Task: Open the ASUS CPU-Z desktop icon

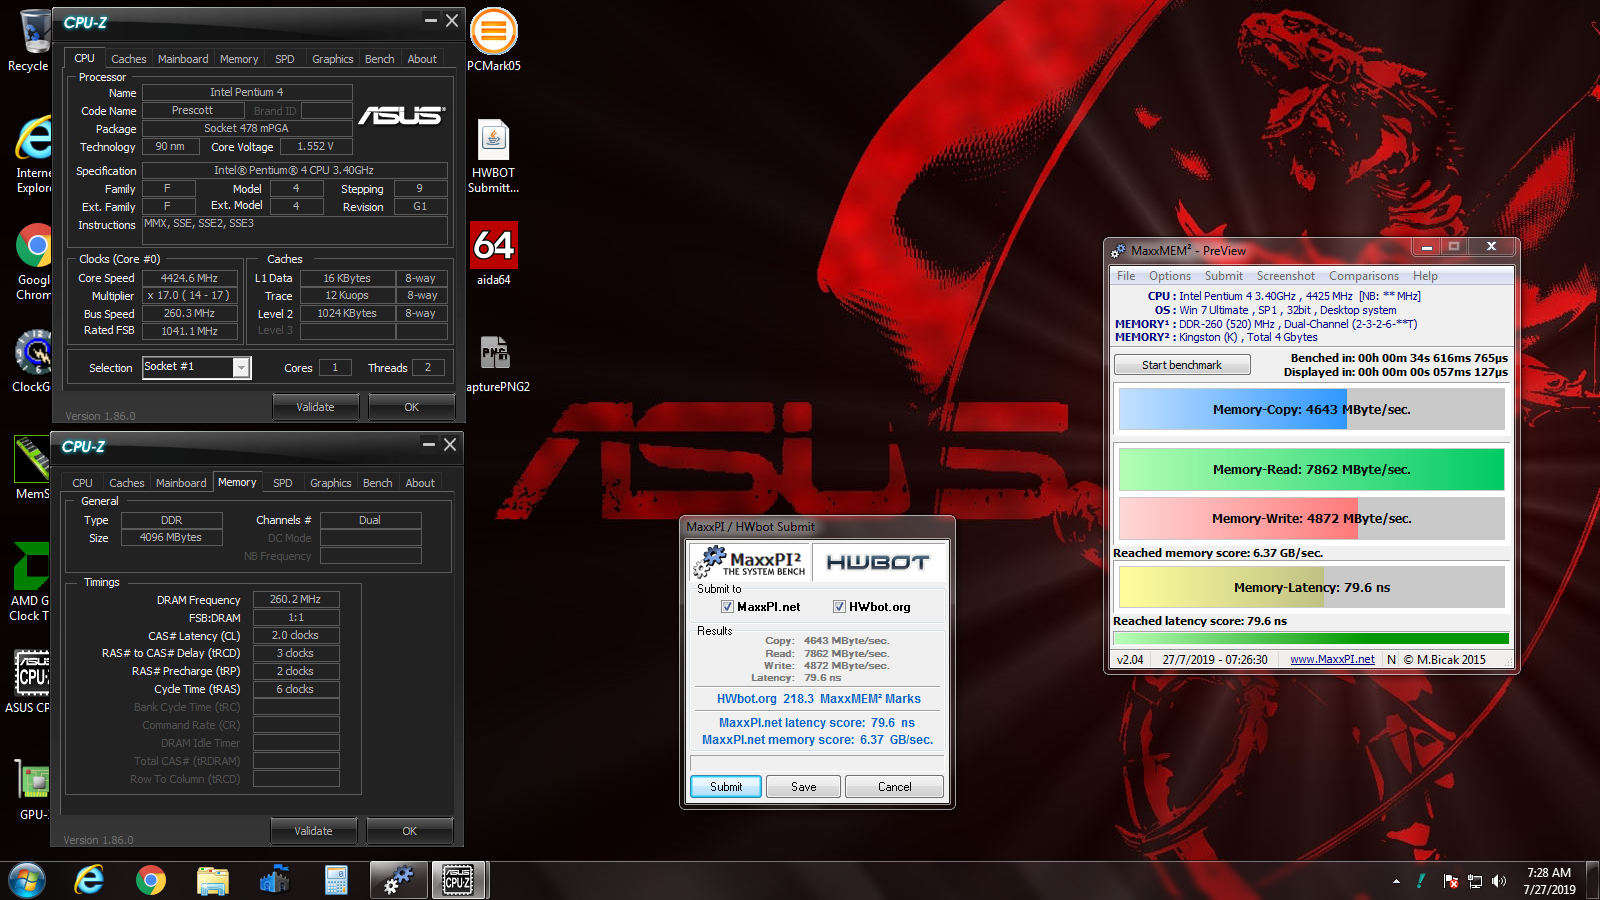Action: [x=30, y=681]
